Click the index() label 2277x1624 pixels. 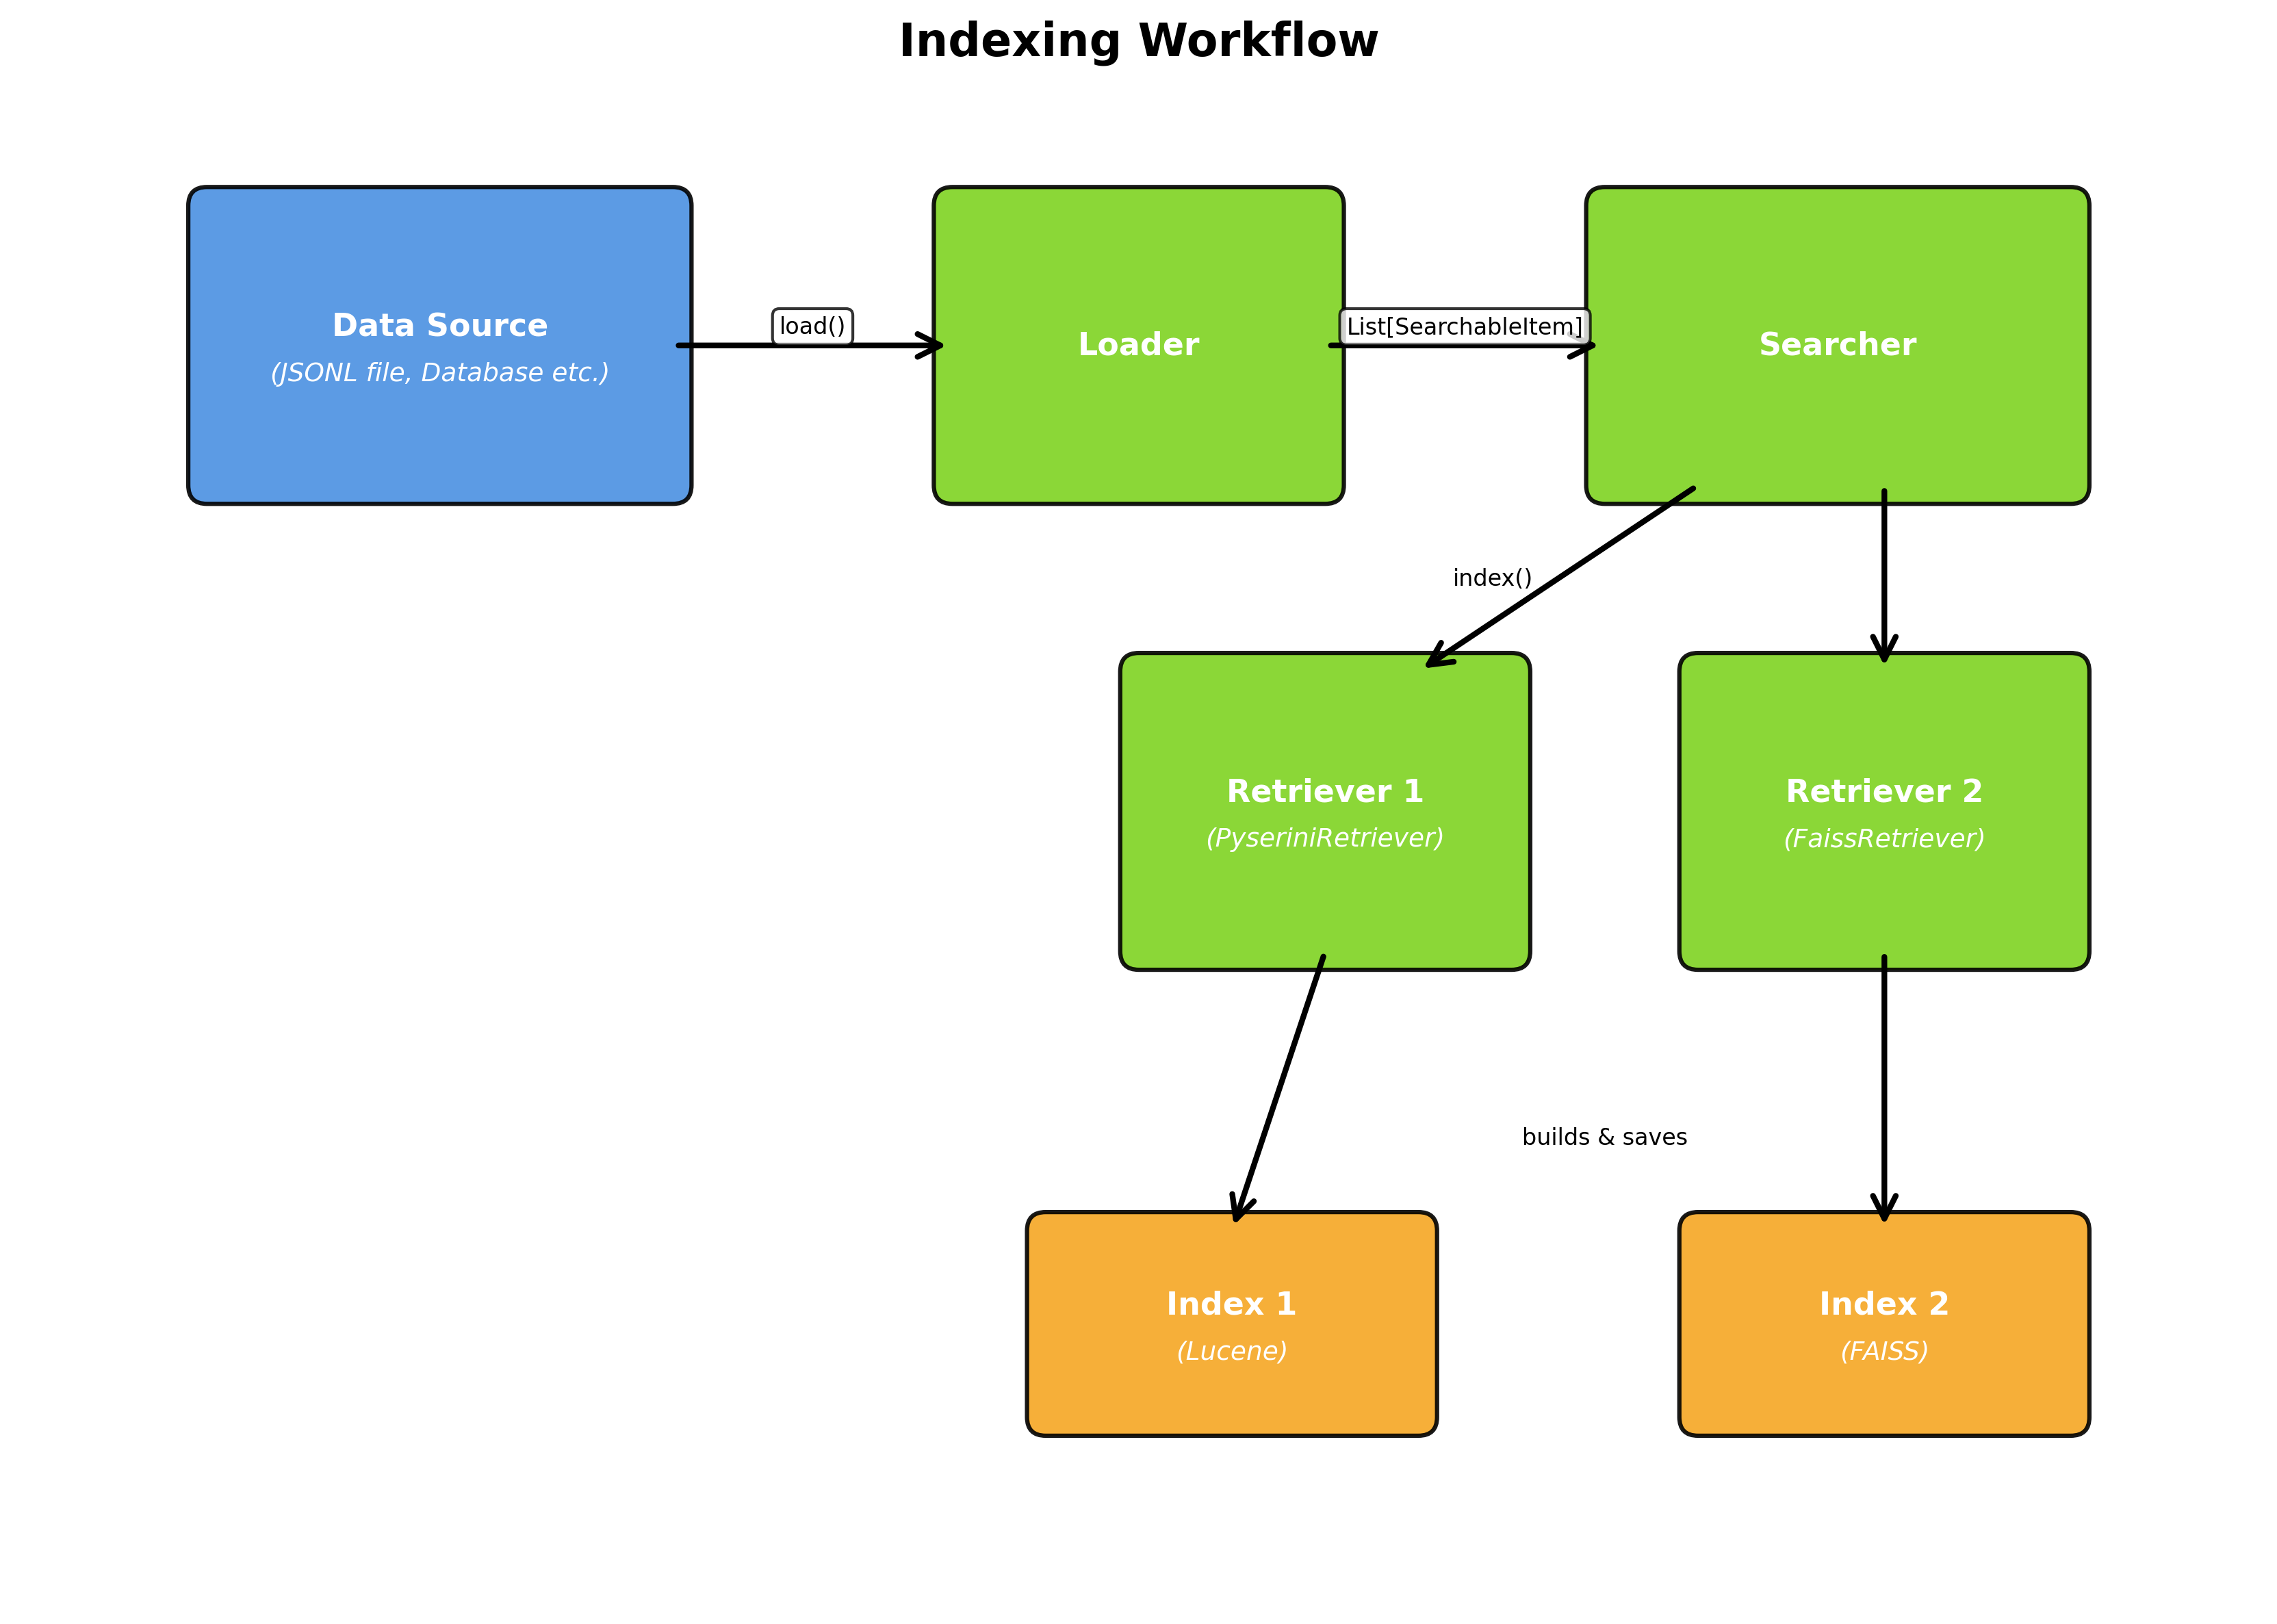pyautogui.click(x=1493, y=577)
